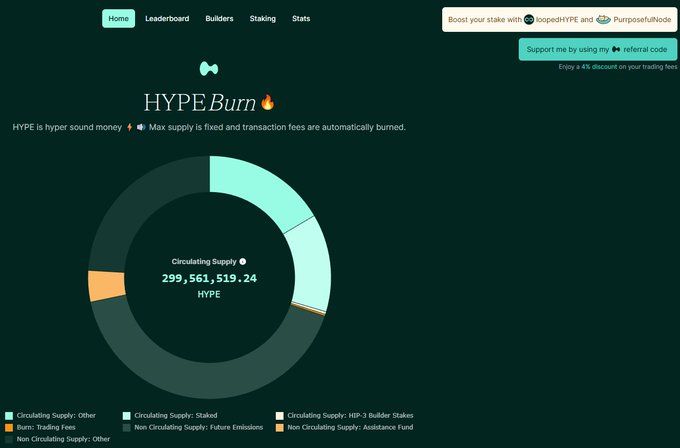Click the speaker emoji in the tagline
Viewport: 680px width, 448px height.
click(x=141, y=128)
